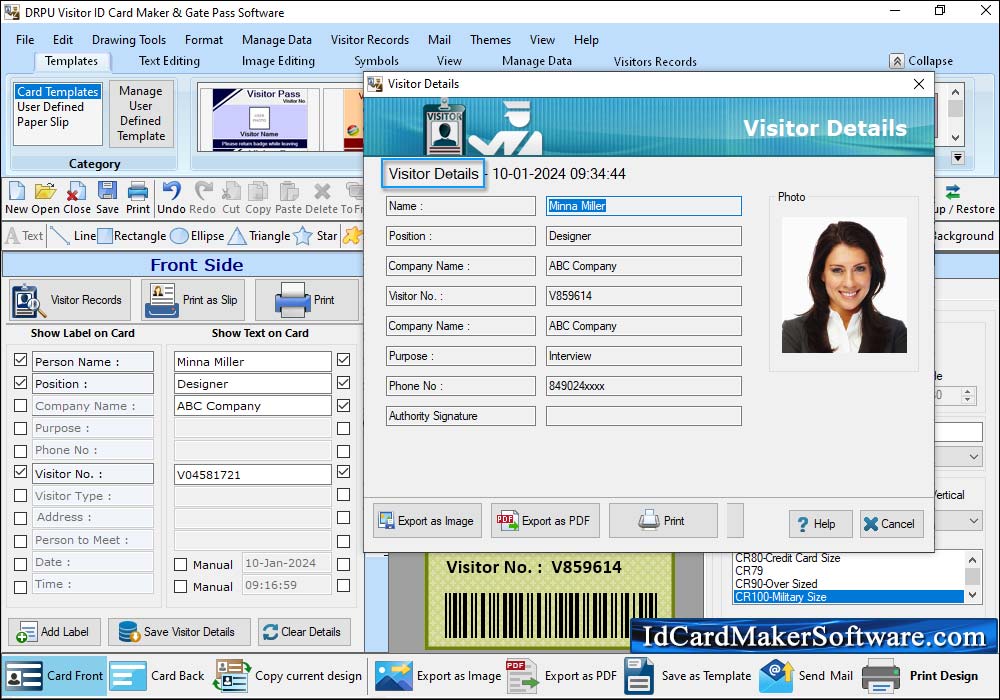Click Export as PDF in Visitor Details dialog
Viewport: 1000px width, 700px height.
tap(545, 521)
